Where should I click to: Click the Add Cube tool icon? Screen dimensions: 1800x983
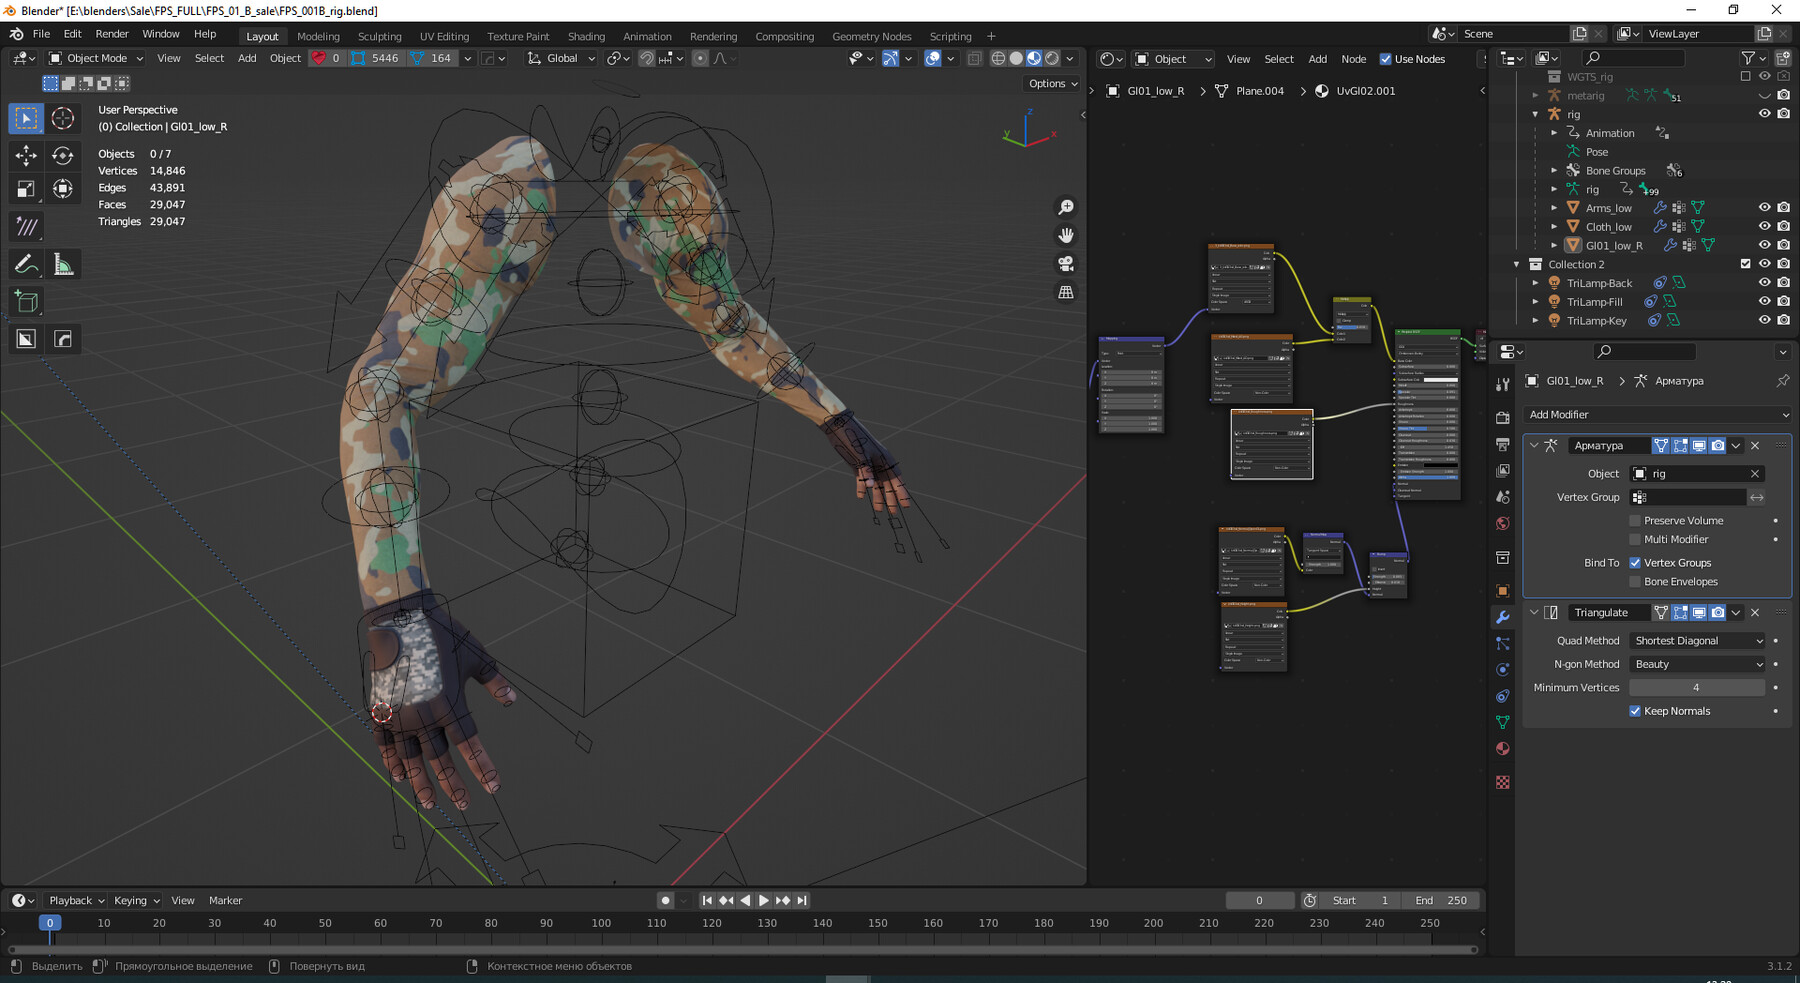pyautogui.click(x=26, y=302)
